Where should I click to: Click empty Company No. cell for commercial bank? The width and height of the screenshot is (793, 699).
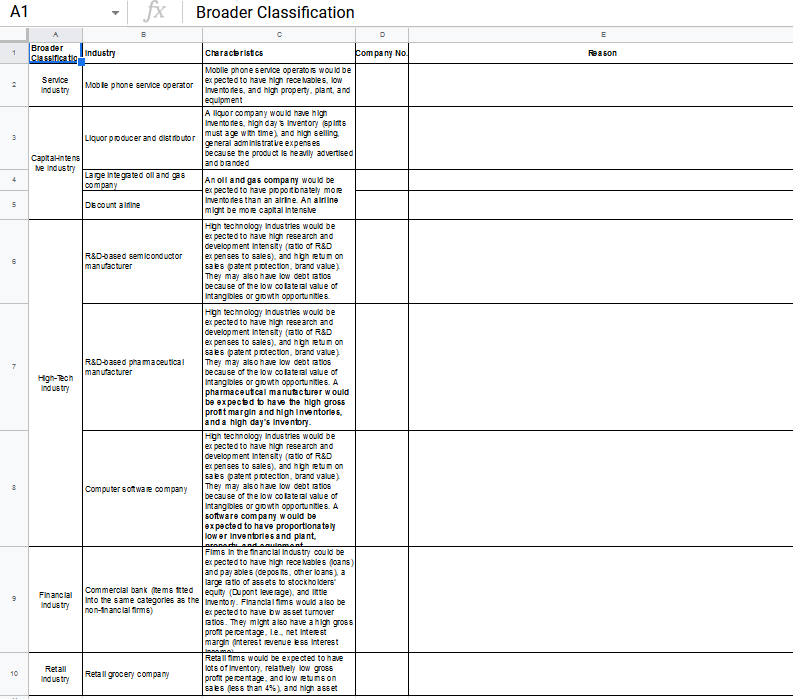(382, 600)
